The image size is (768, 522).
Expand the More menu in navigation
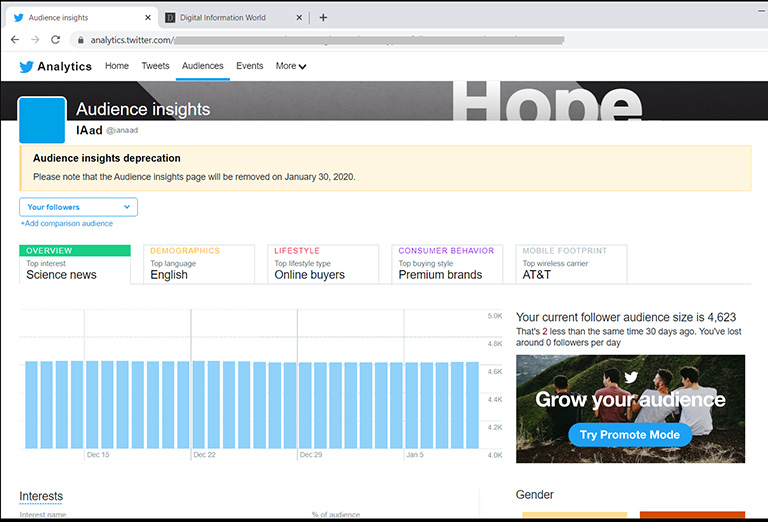(290, 66)
